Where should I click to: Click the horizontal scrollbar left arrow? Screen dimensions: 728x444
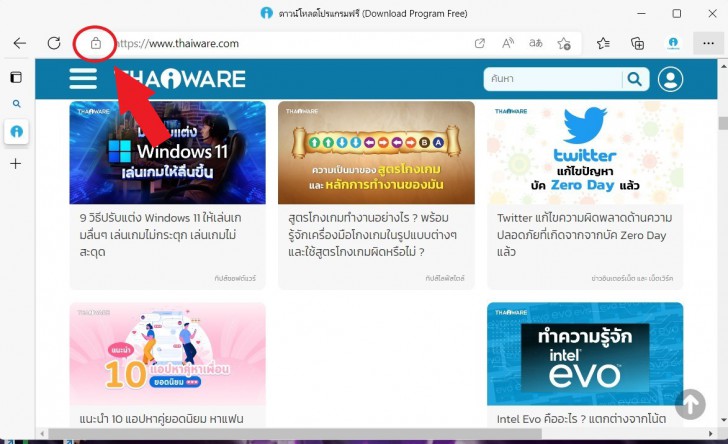pos(42,433)
